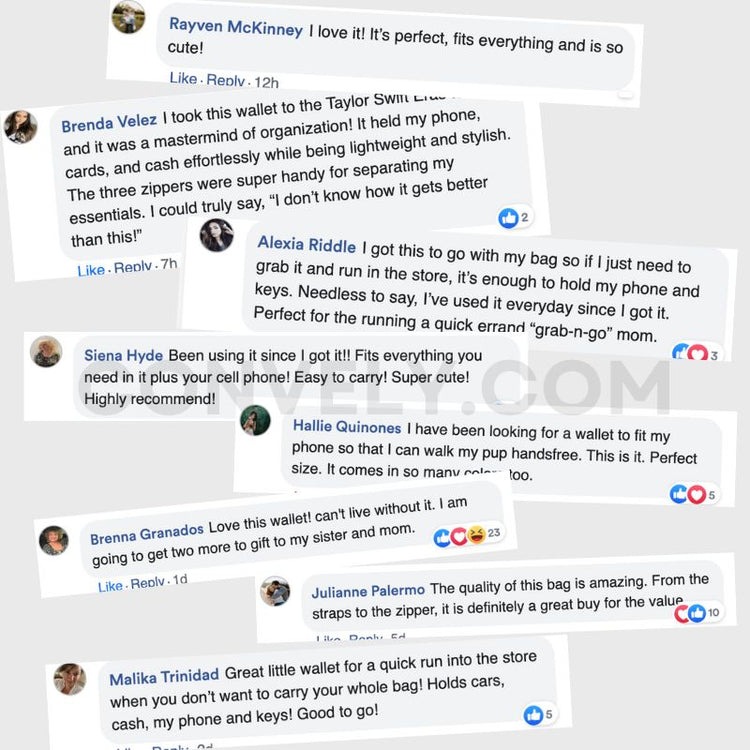Viewport: 750px width, 750px height.
Task: Click the Brenda Velez name link
Action: [108, 124]
